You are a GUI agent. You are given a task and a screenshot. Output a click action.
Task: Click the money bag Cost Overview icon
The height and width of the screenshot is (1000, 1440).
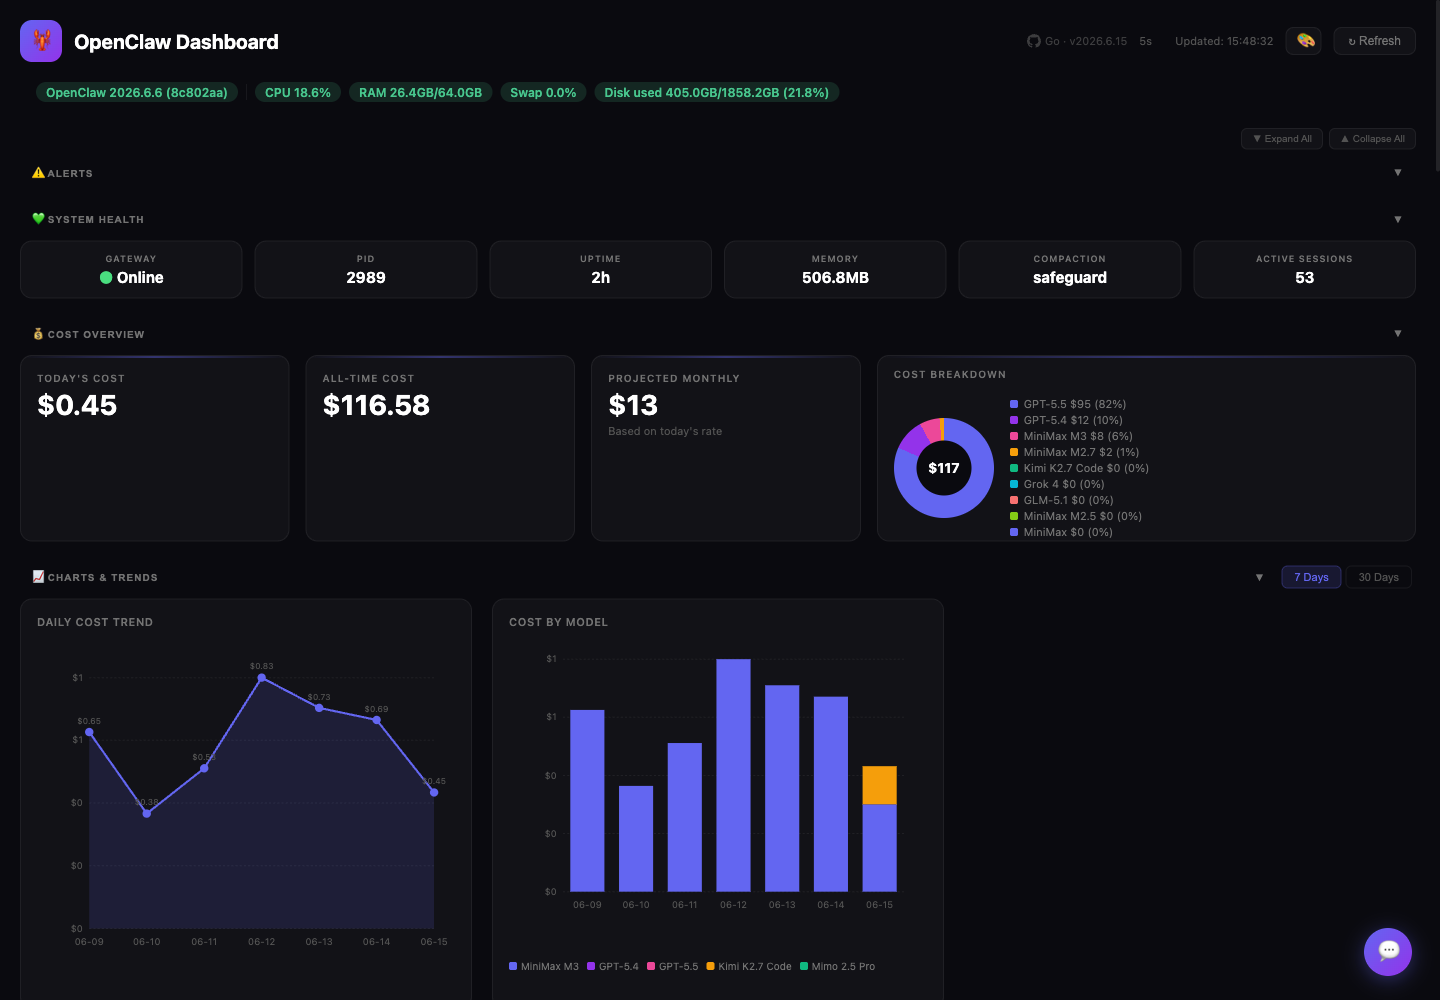(38, 334)
